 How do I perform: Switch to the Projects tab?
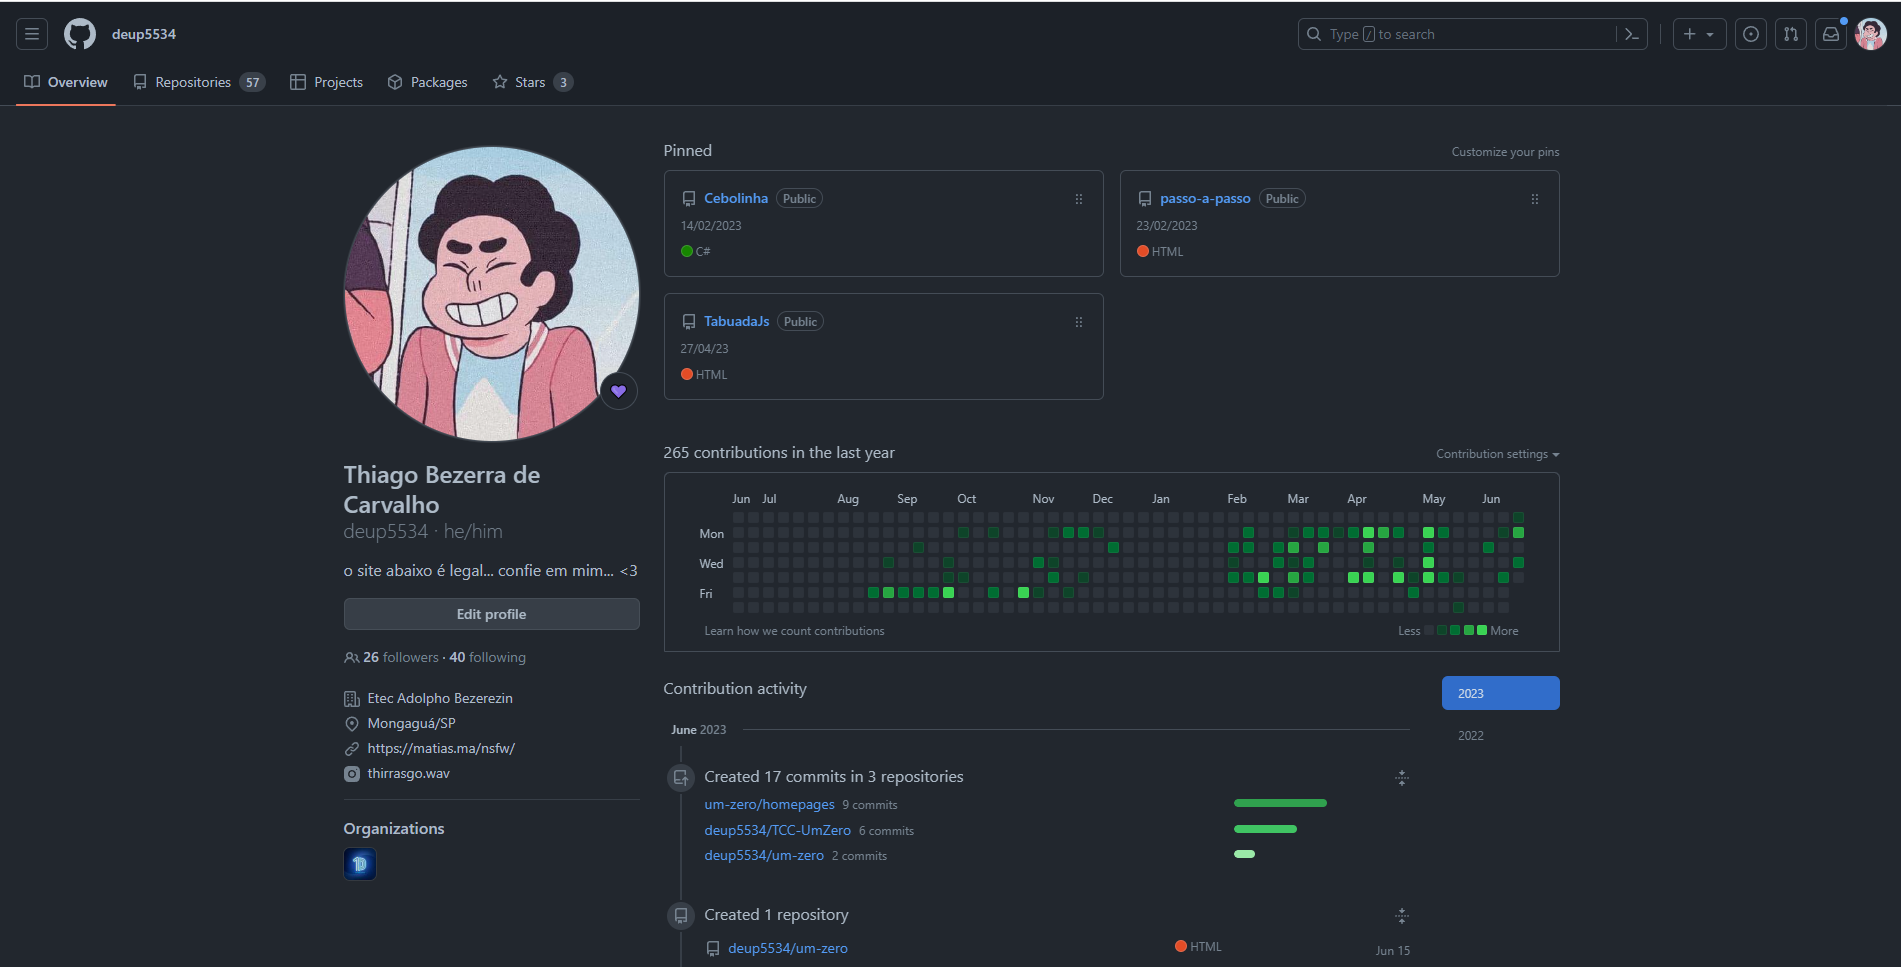[x=327, y=82]
